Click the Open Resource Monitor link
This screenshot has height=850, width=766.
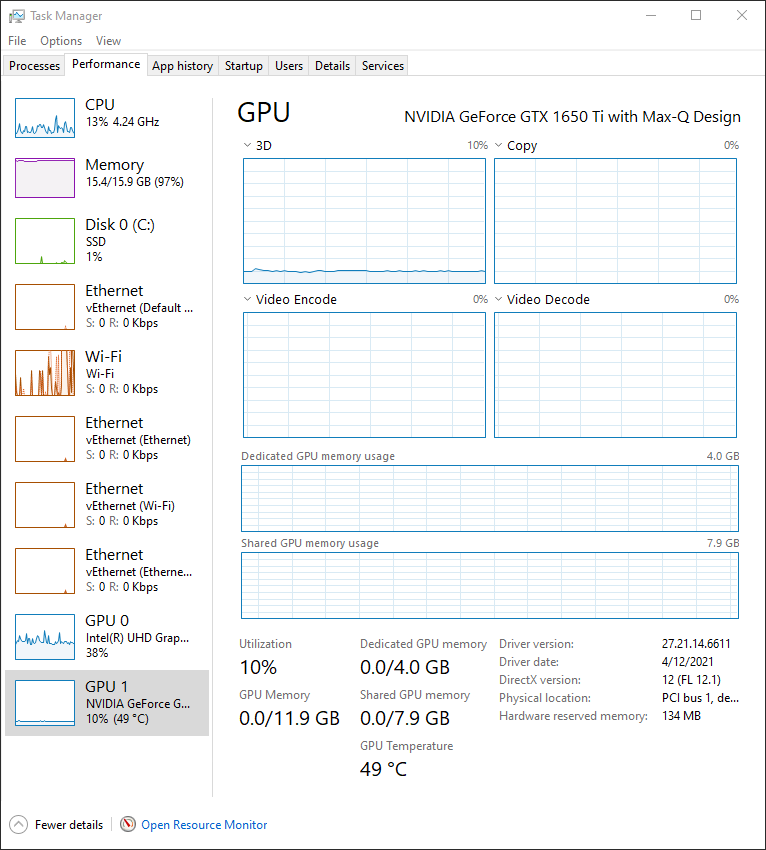[204, 825]
